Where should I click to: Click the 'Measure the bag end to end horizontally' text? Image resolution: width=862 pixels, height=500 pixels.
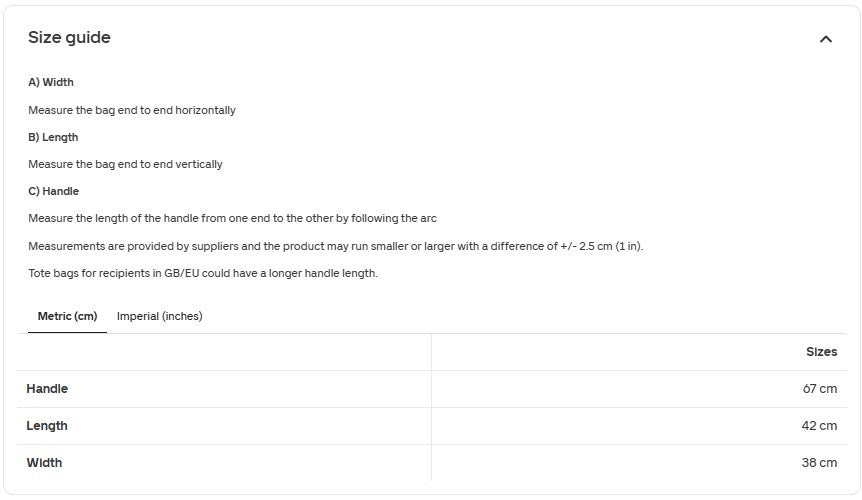coord(132,110)
